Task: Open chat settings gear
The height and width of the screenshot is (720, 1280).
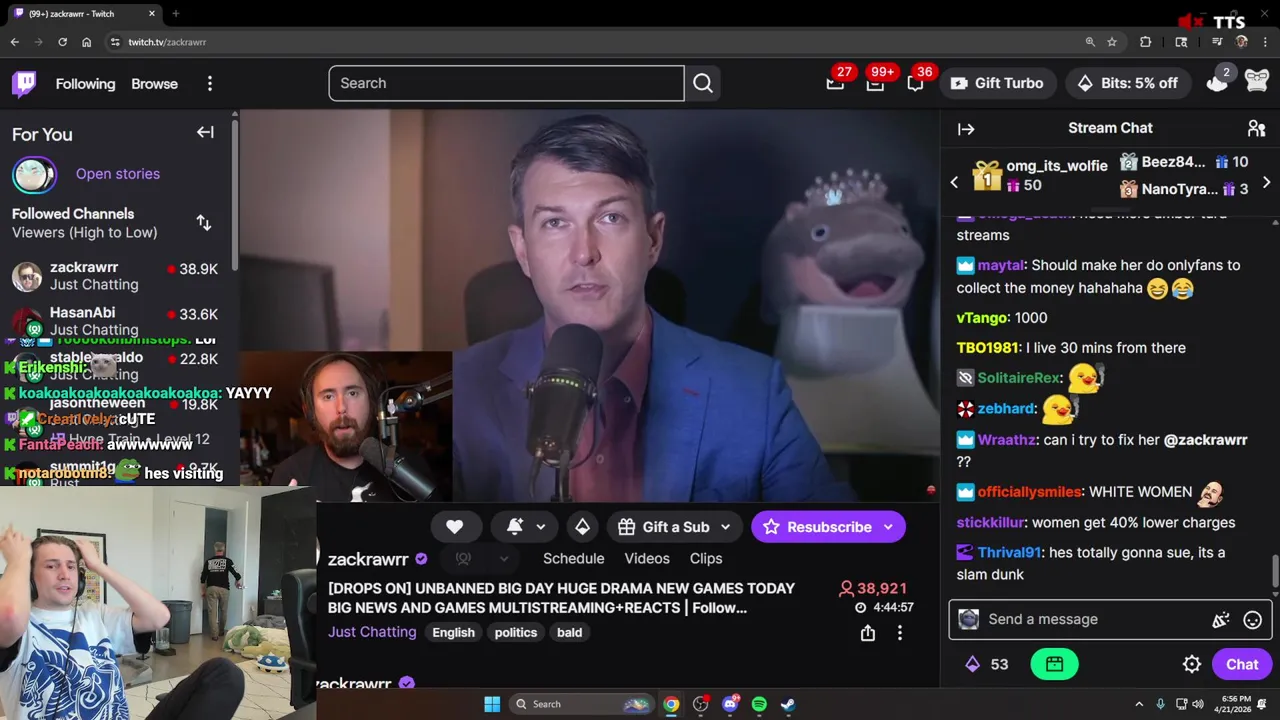Action: tap(1192, 664)
